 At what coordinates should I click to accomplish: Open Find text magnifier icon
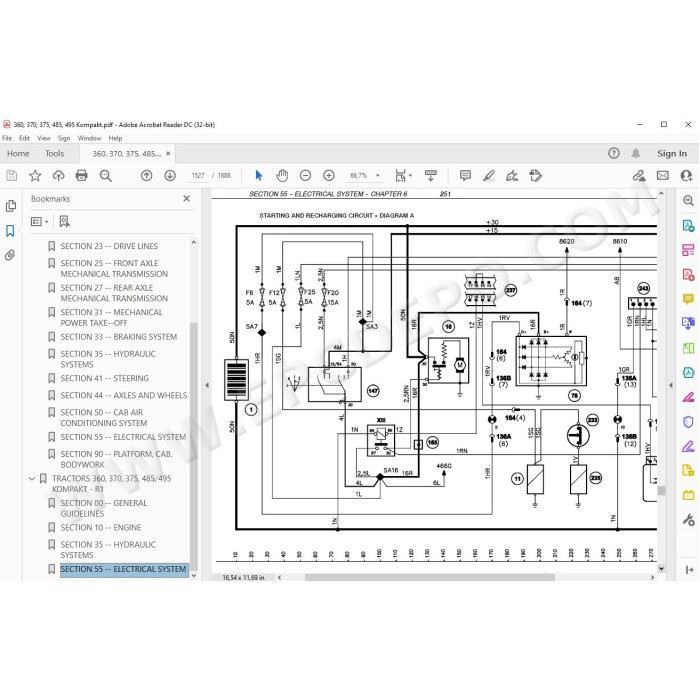pyautogui.click(x=106, y=175)
